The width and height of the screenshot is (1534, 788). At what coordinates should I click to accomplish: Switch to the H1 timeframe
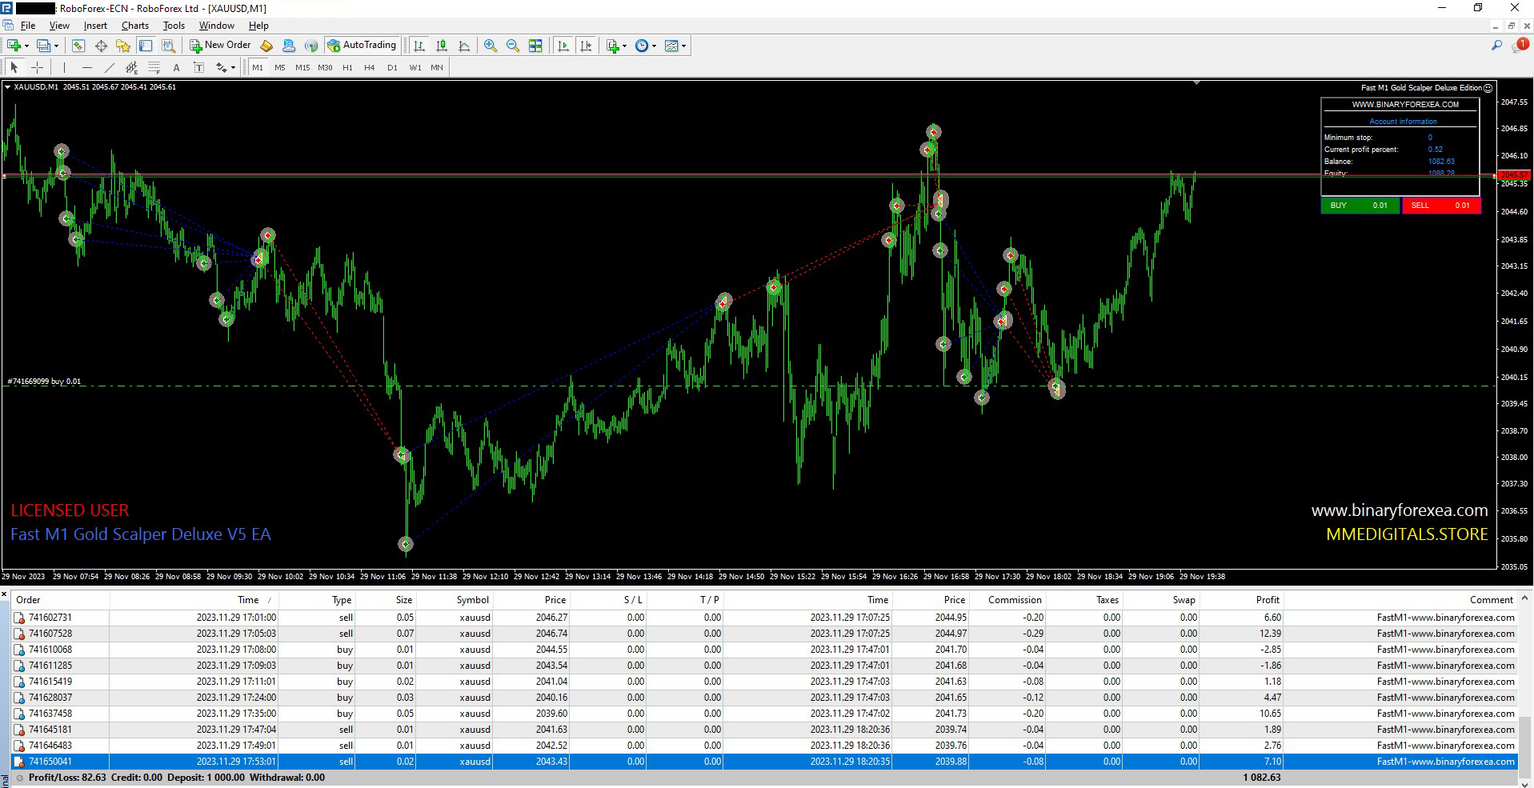(347, 68)
